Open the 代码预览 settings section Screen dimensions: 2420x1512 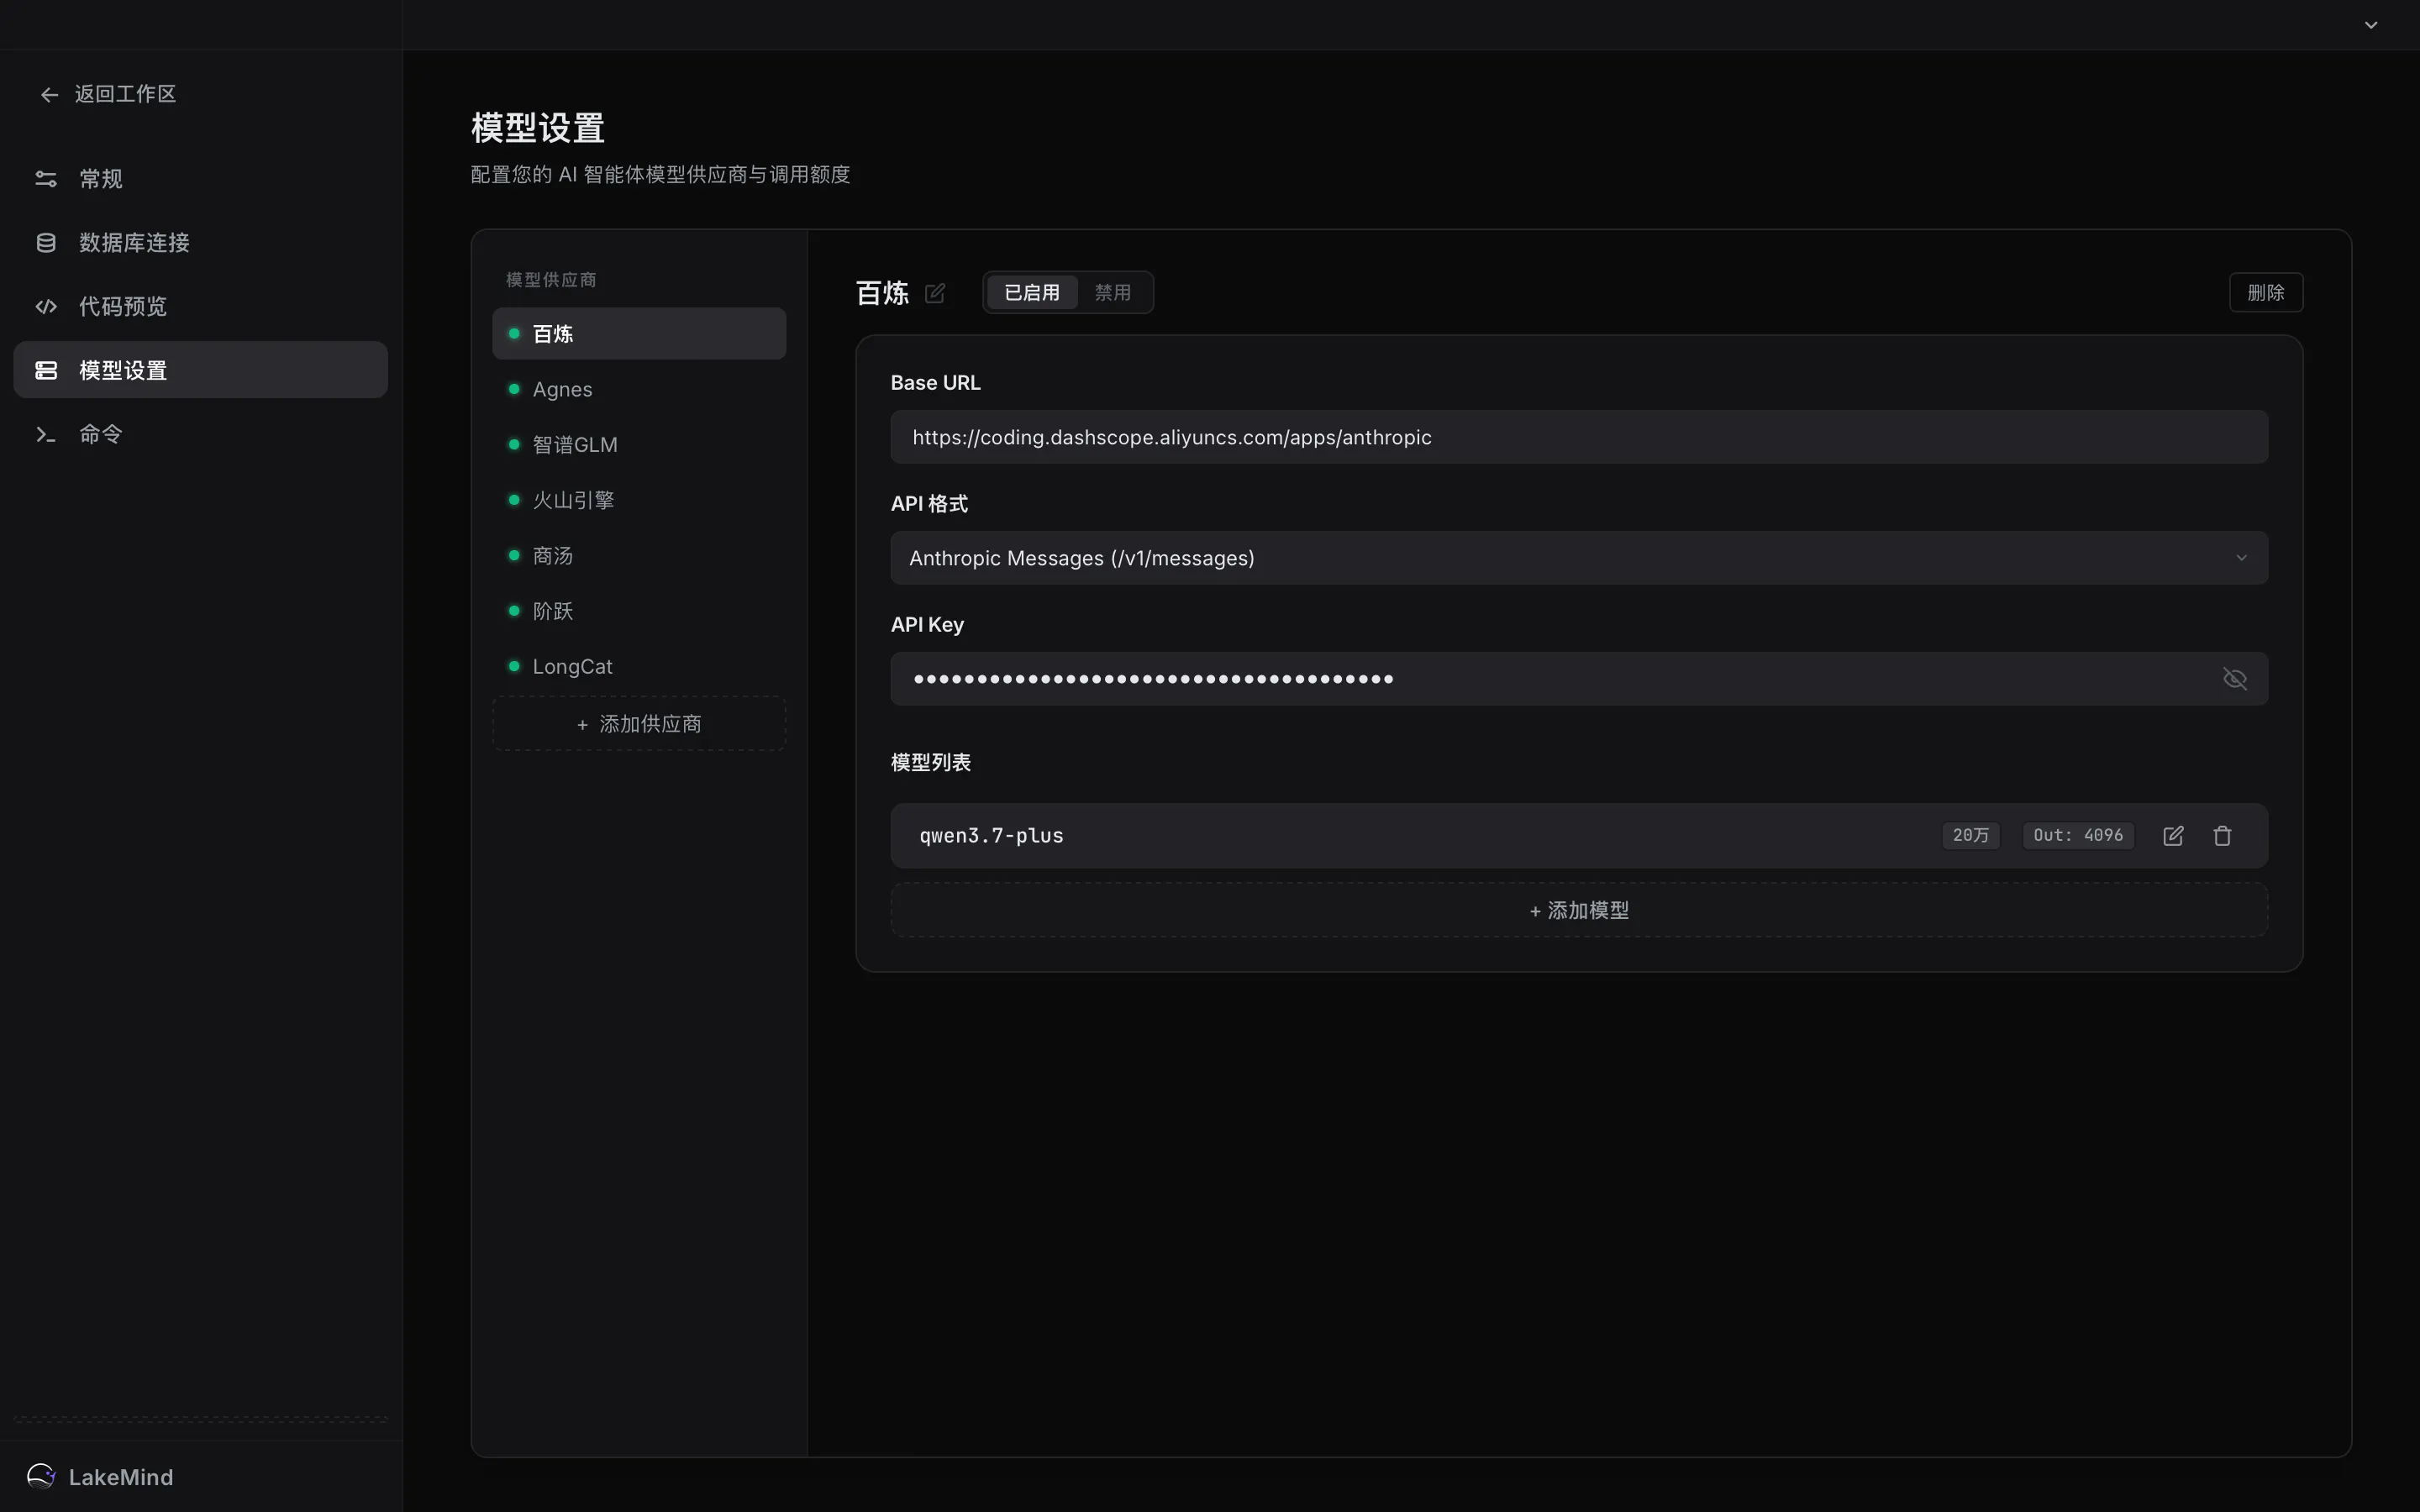[x=200, y=307]
